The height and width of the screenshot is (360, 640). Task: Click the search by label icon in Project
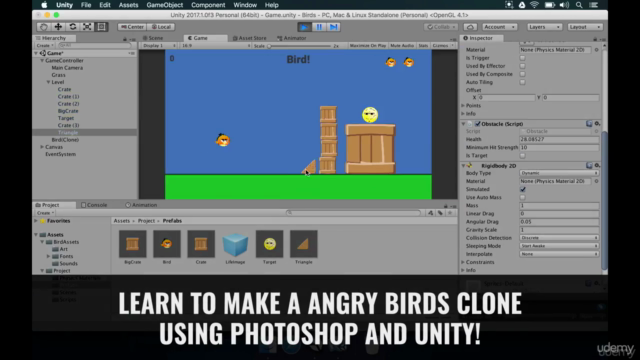point(440,213)
